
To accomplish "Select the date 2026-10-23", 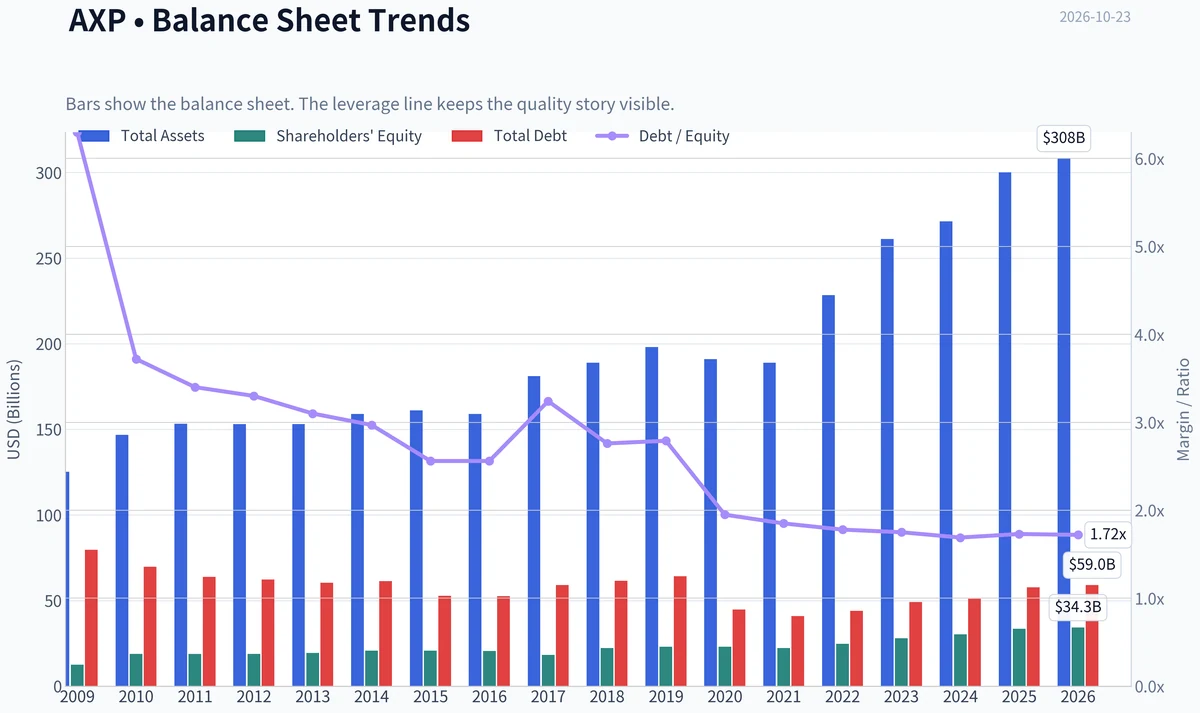I will 1095,17.
